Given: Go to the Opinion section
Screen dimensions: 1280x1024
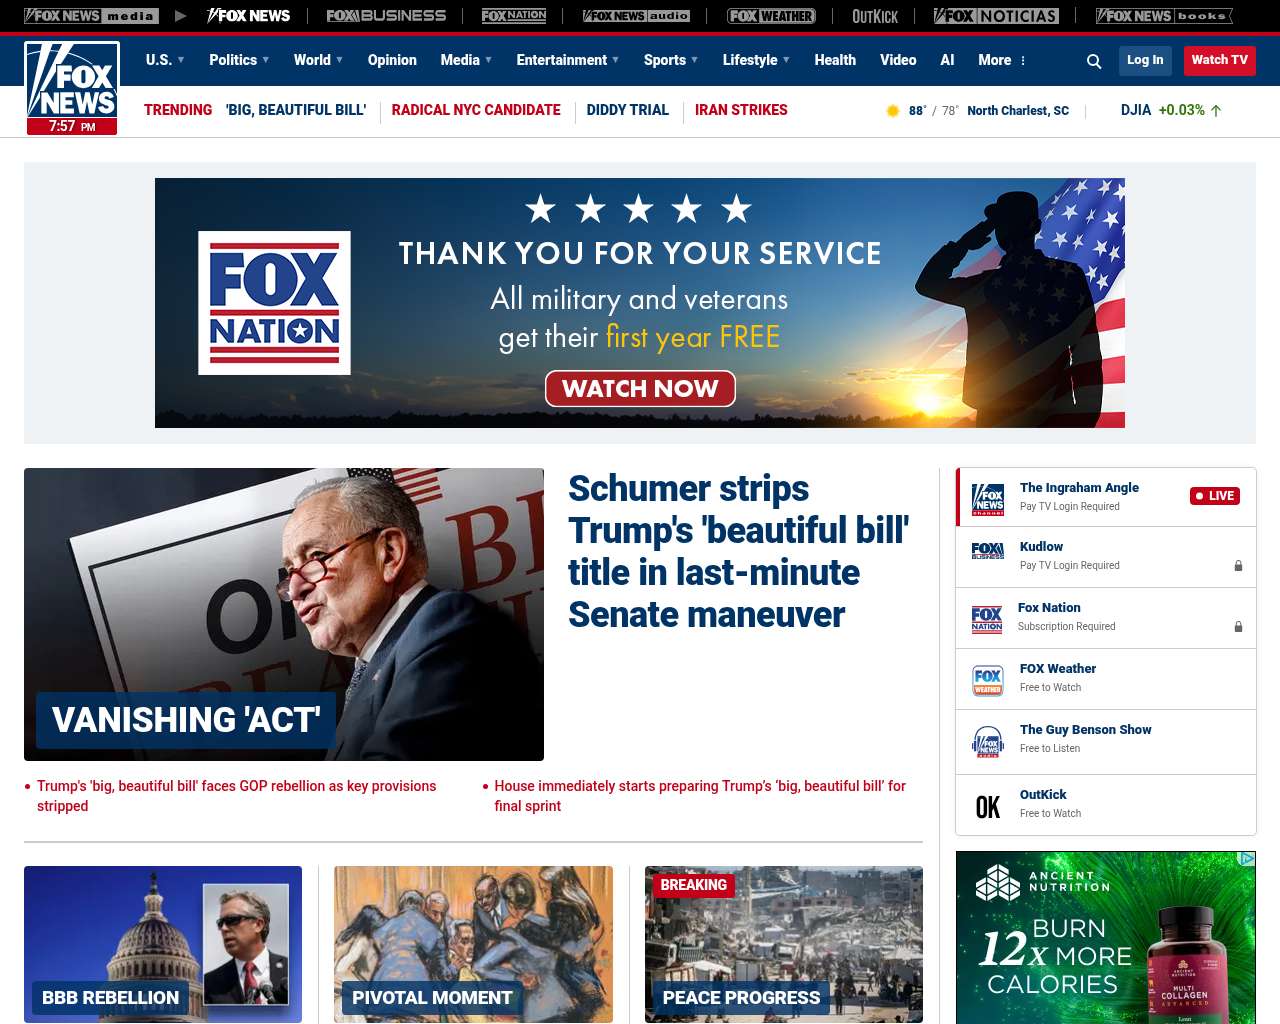Looking at the screenshot, I should click(392, 60).
